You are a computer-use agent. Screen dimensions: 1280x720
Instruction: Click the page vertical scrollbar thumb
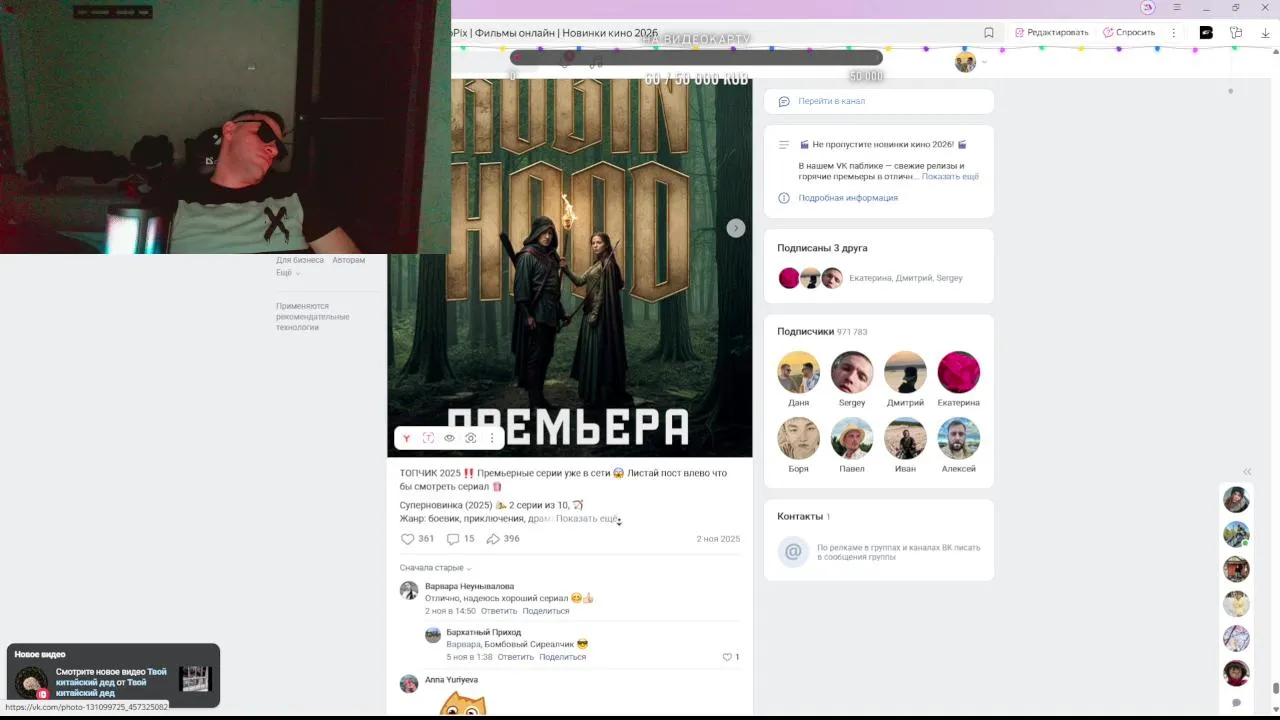point(1275,687)
